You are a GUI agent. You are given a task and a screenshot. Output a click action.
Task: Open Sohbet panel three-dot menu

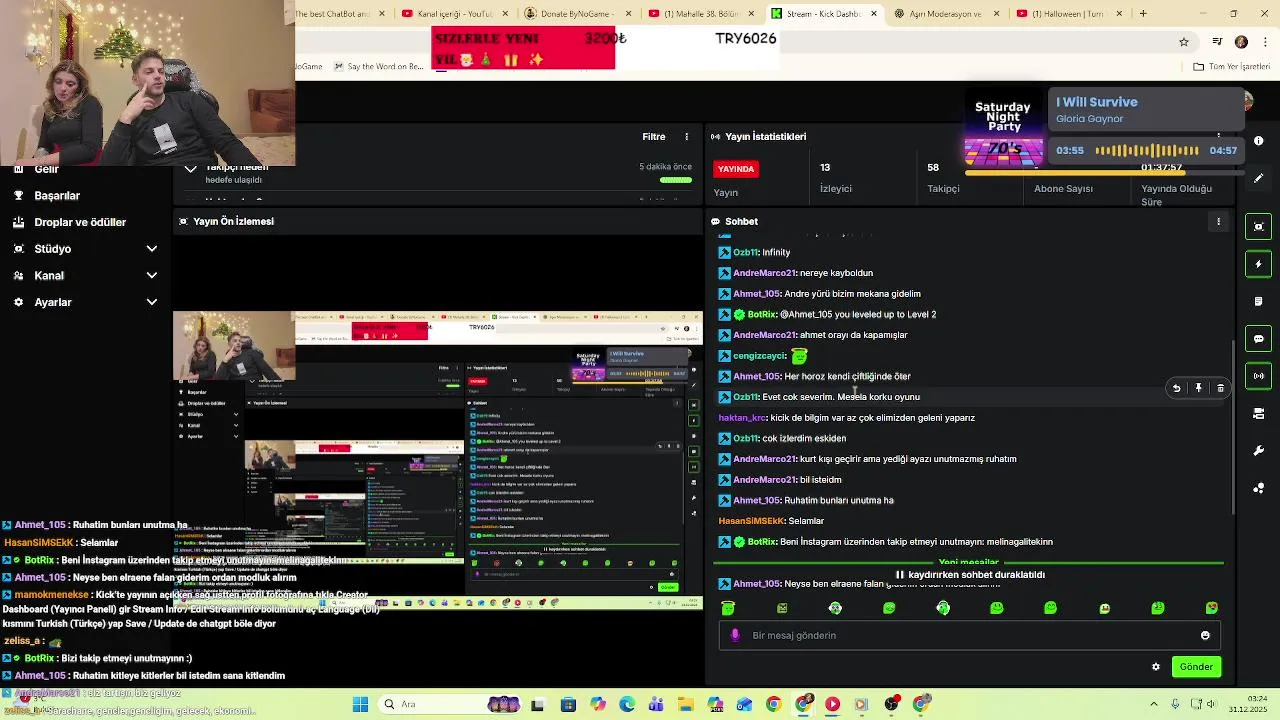click(1218, 221)
